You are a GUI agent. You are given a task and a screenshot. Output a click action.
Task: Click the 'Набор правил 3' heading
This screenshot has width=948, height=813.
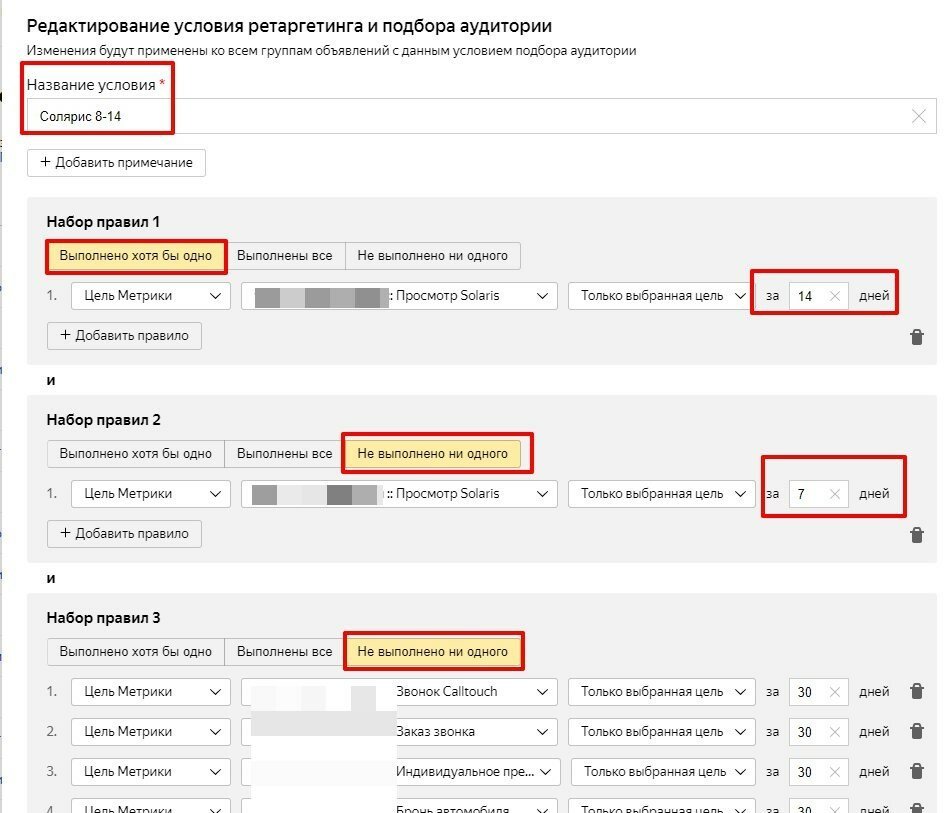103,618
